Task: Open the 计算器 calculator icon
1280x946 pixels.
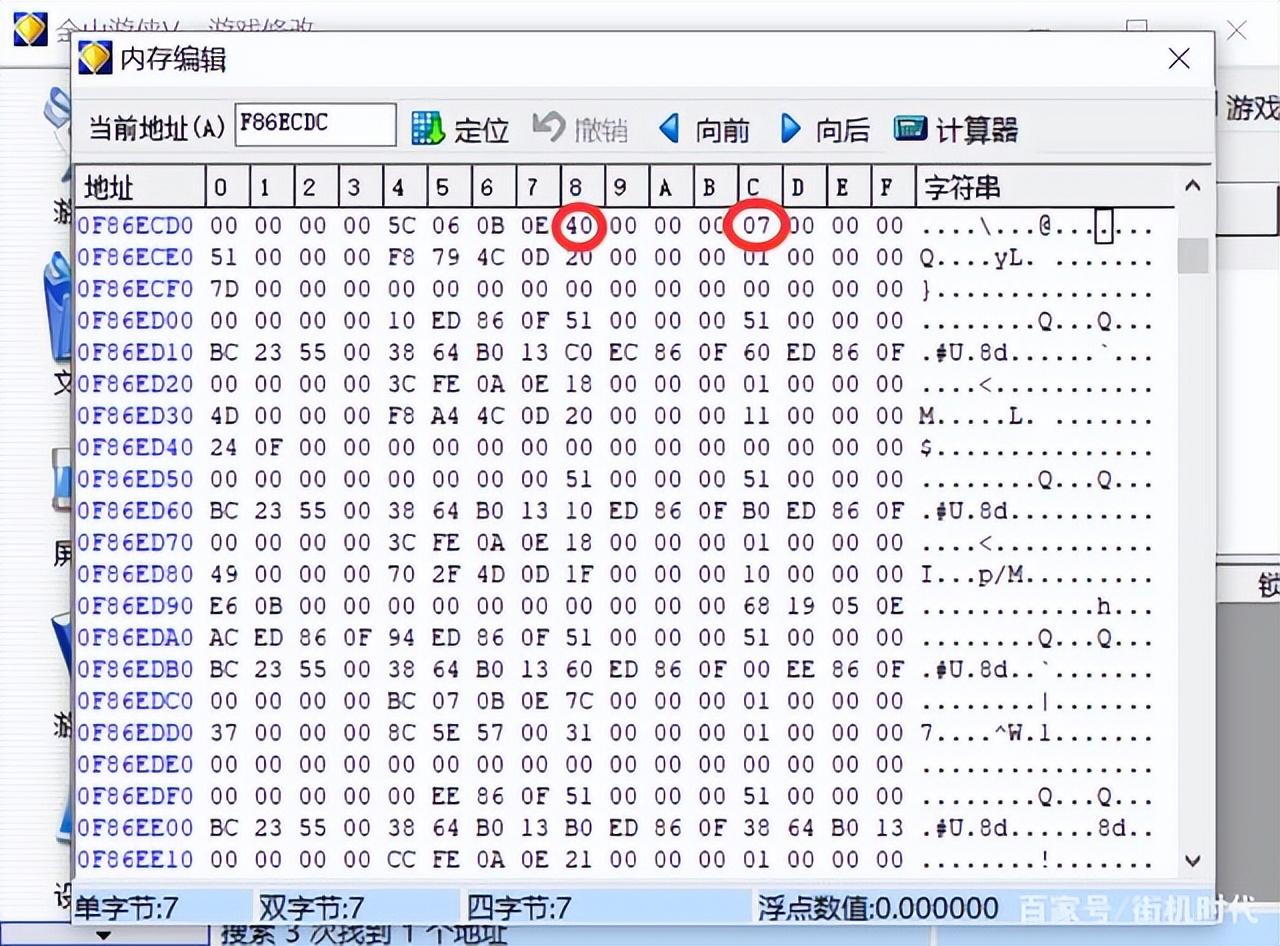Action: pos(910,128)
